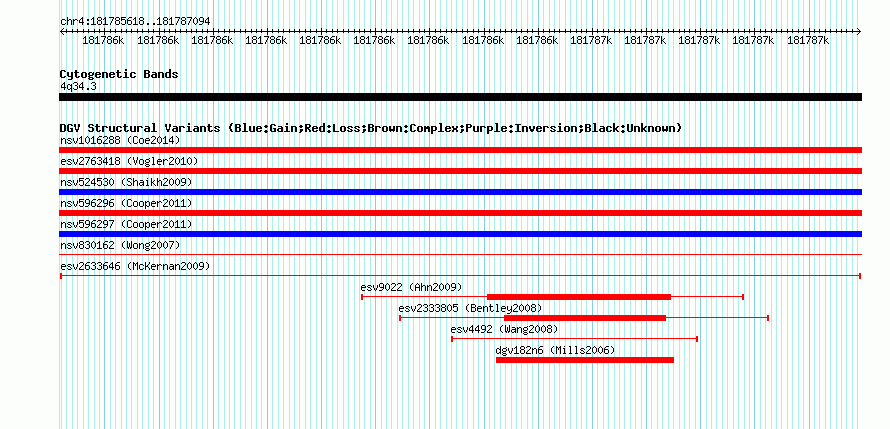
Task: Click the red loss bar of nsv596296
Action: [460, 213]
